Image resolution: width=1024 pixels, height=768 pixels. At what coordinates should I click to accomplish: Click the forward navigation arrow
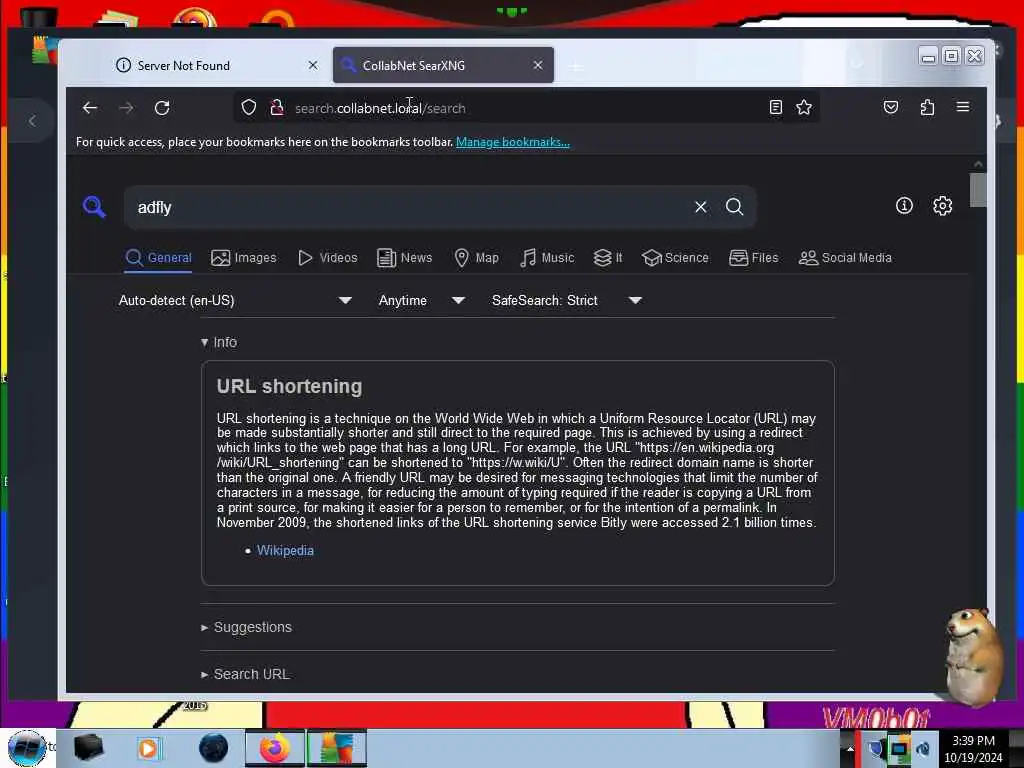[x=126, y=108]
